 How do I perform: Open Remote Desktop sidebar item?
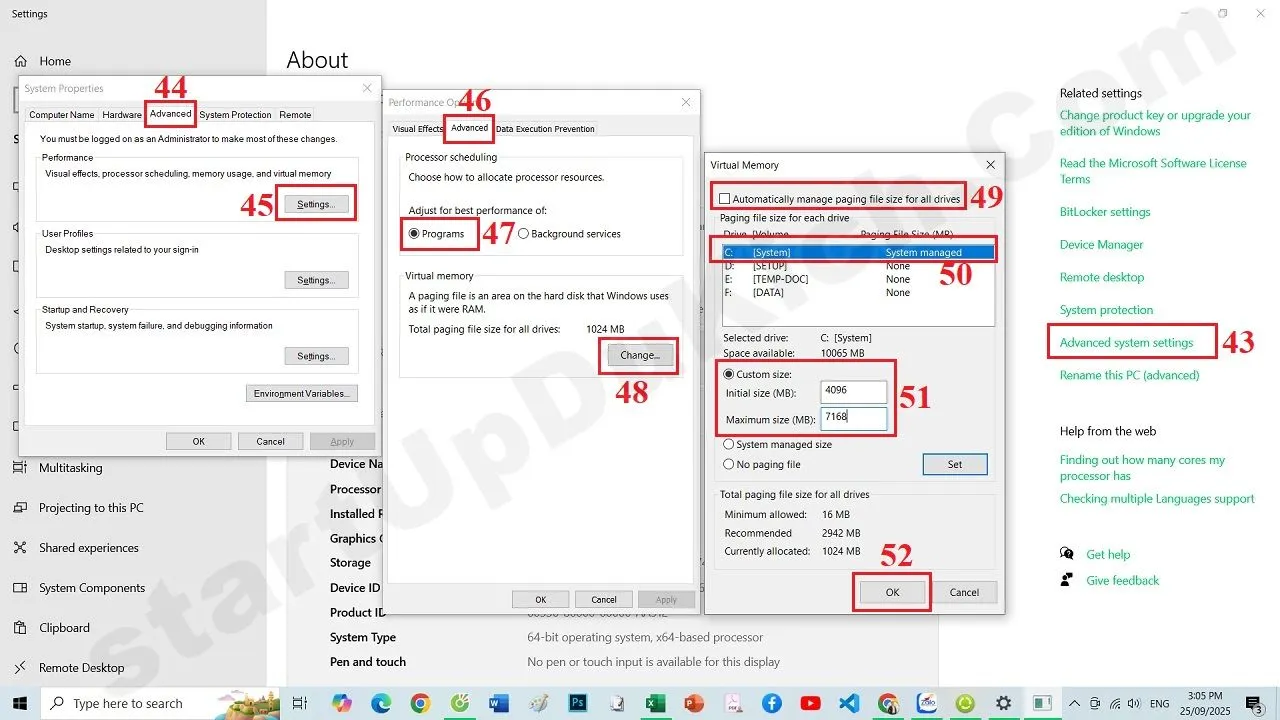point(81,668)
